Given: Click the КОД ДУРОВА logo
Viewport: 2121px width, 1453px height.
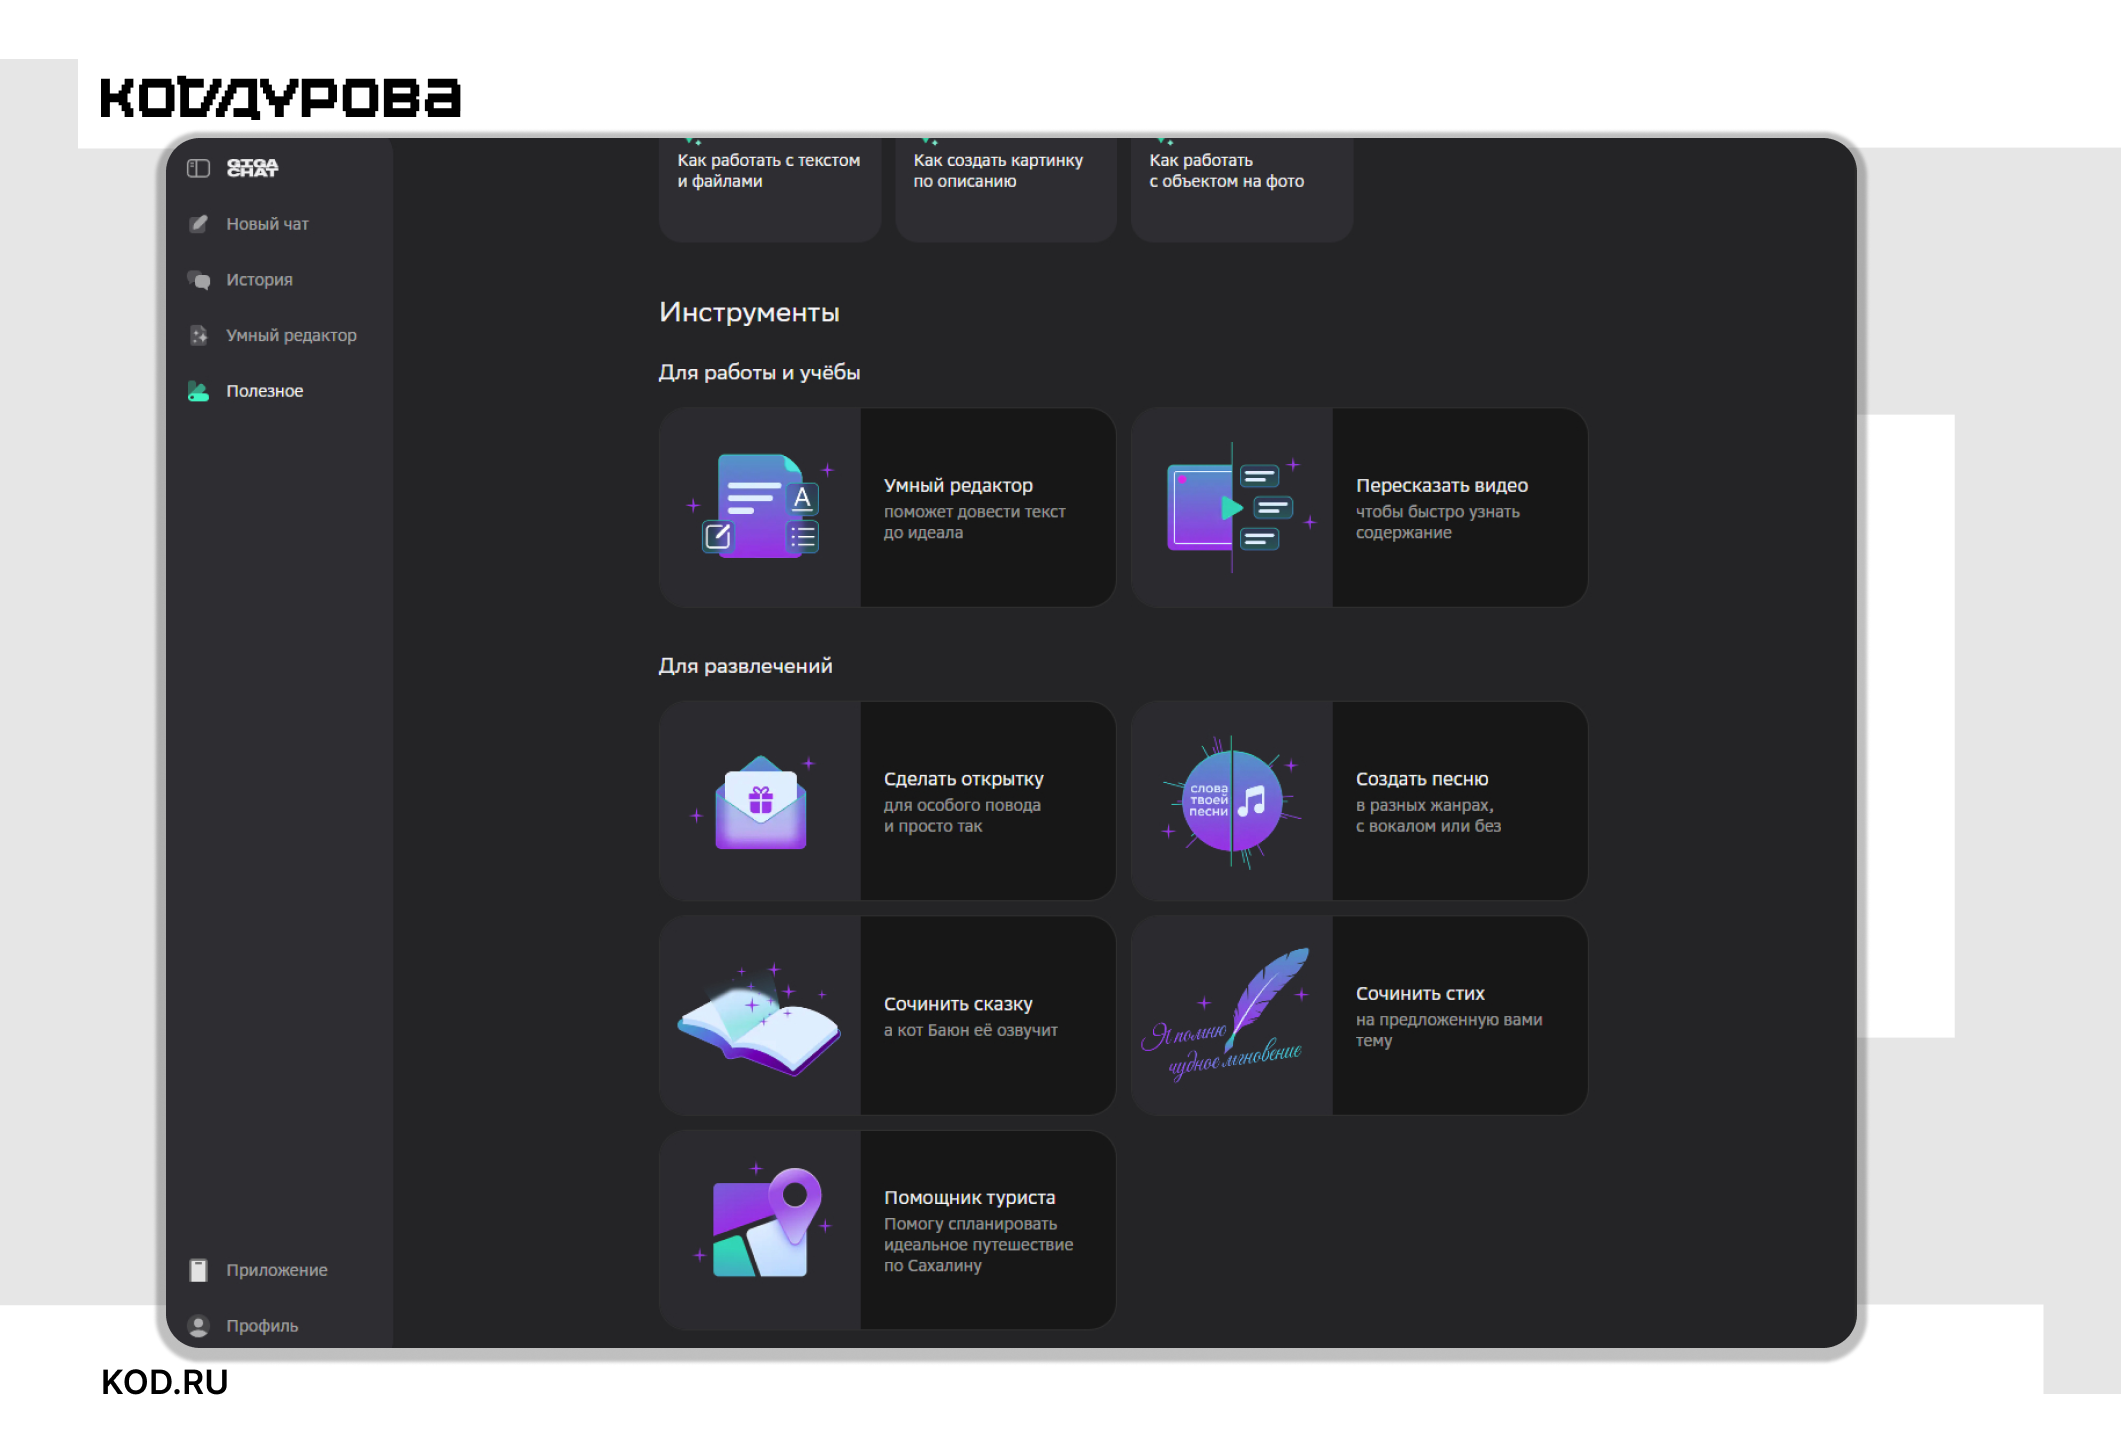Looking at the screenshot, I should pos(280,98).
